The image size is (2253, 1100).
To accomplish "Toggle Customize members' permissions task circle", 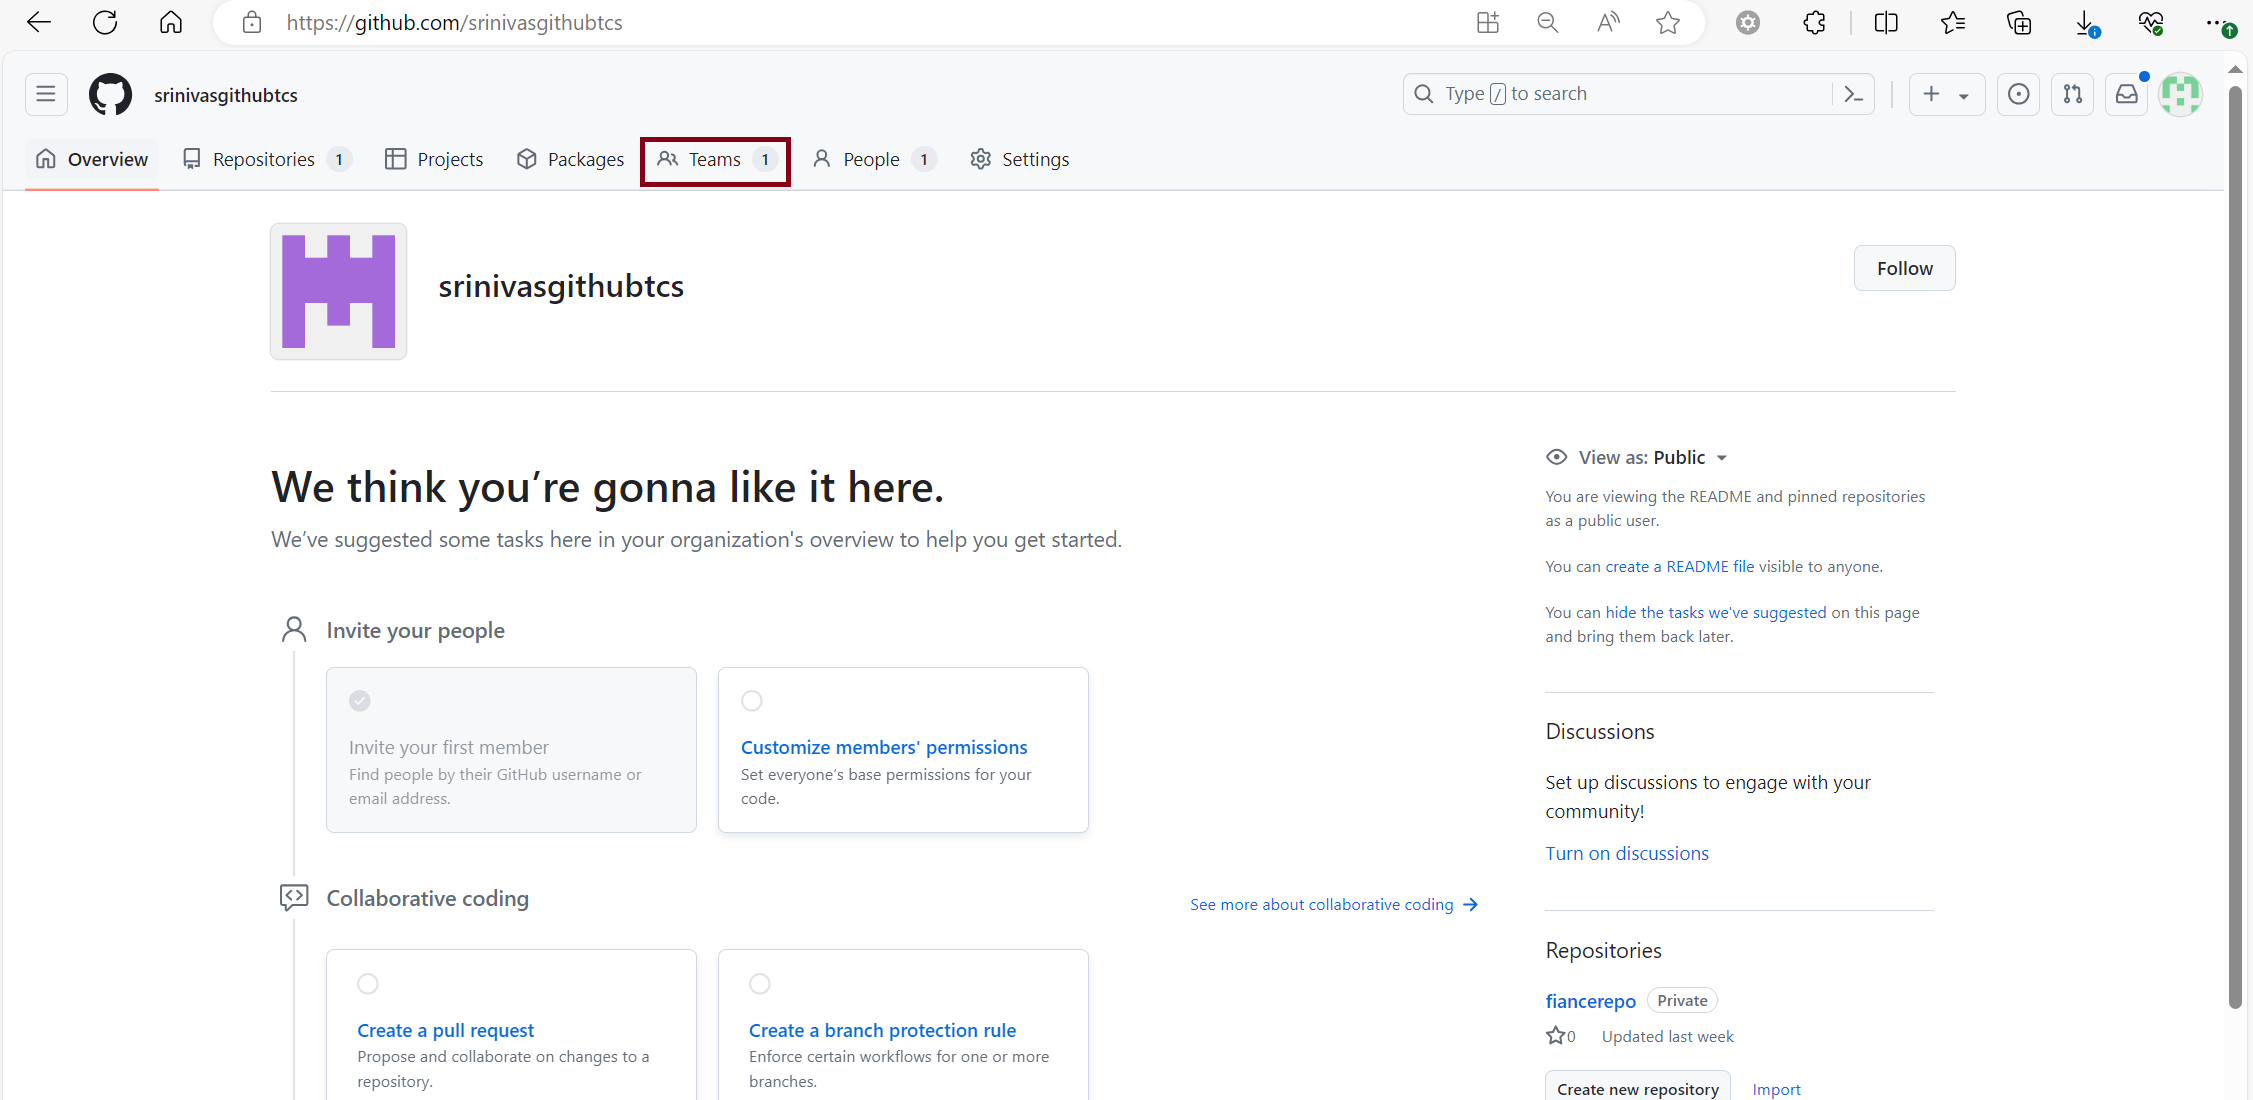I will click(752, 700).
